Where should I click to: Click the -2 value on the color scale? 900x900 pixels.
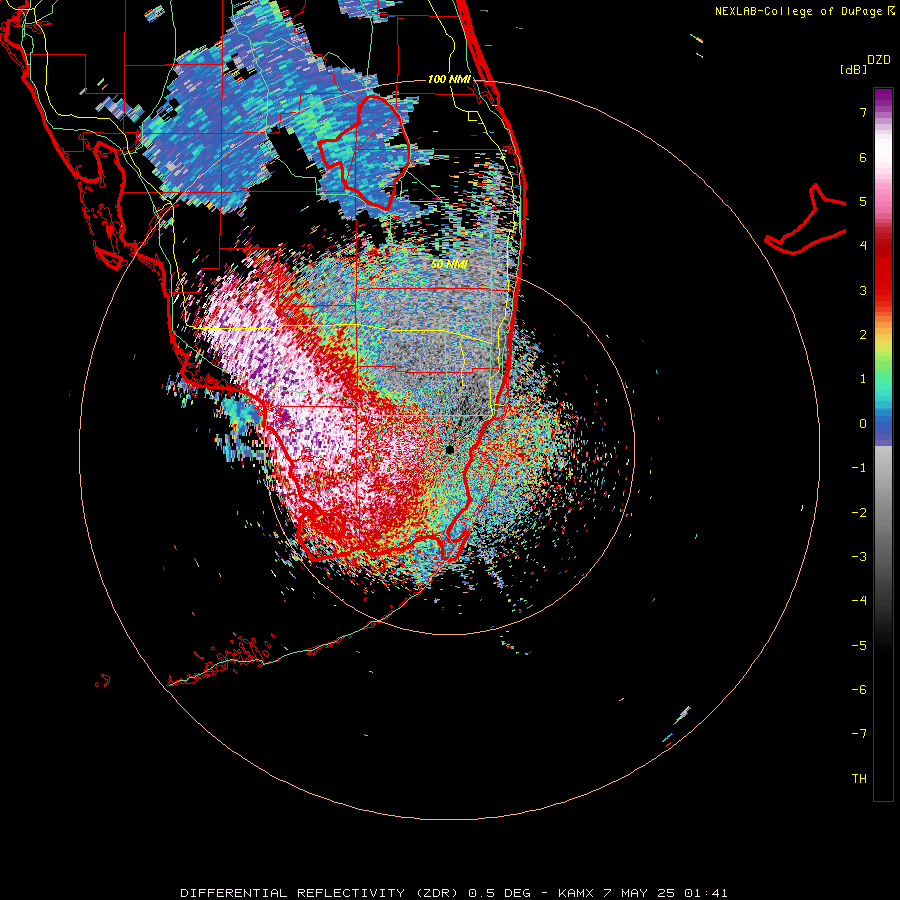(x=859, y=513)
